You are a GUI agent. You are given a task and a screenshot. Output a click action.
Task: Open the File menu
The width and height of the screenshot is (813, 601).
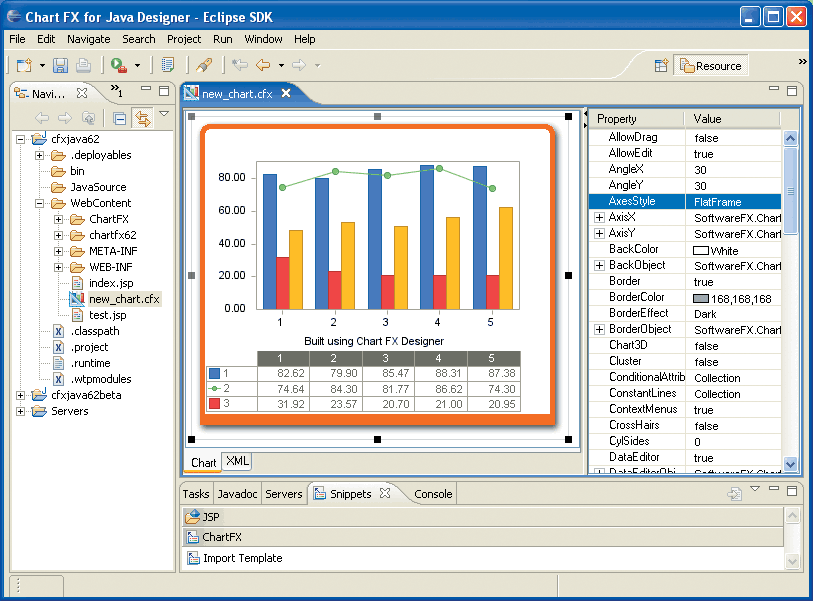click(17, 39)
